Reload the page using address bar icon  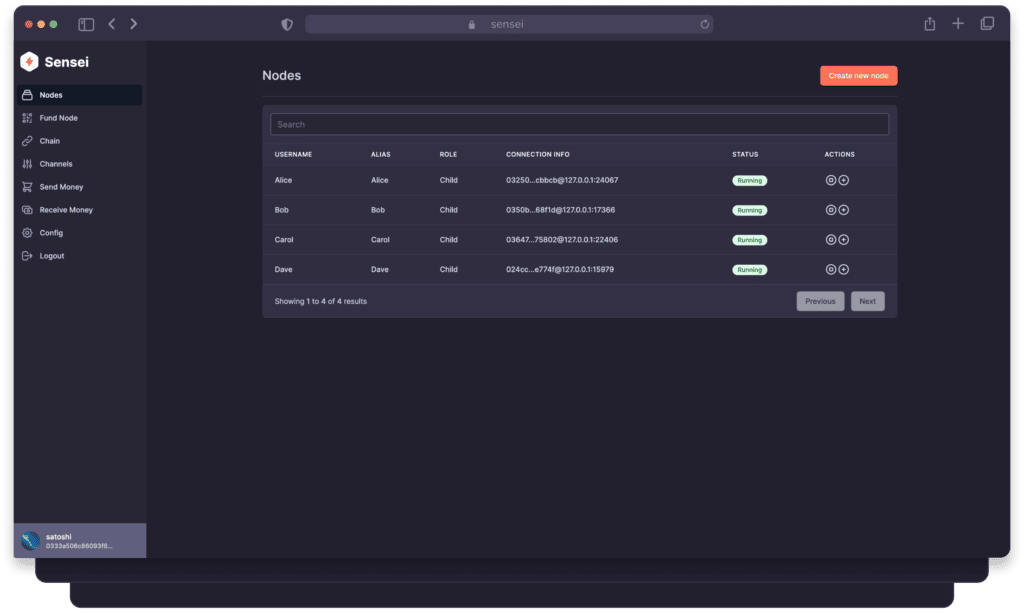[x=704, y=24]
